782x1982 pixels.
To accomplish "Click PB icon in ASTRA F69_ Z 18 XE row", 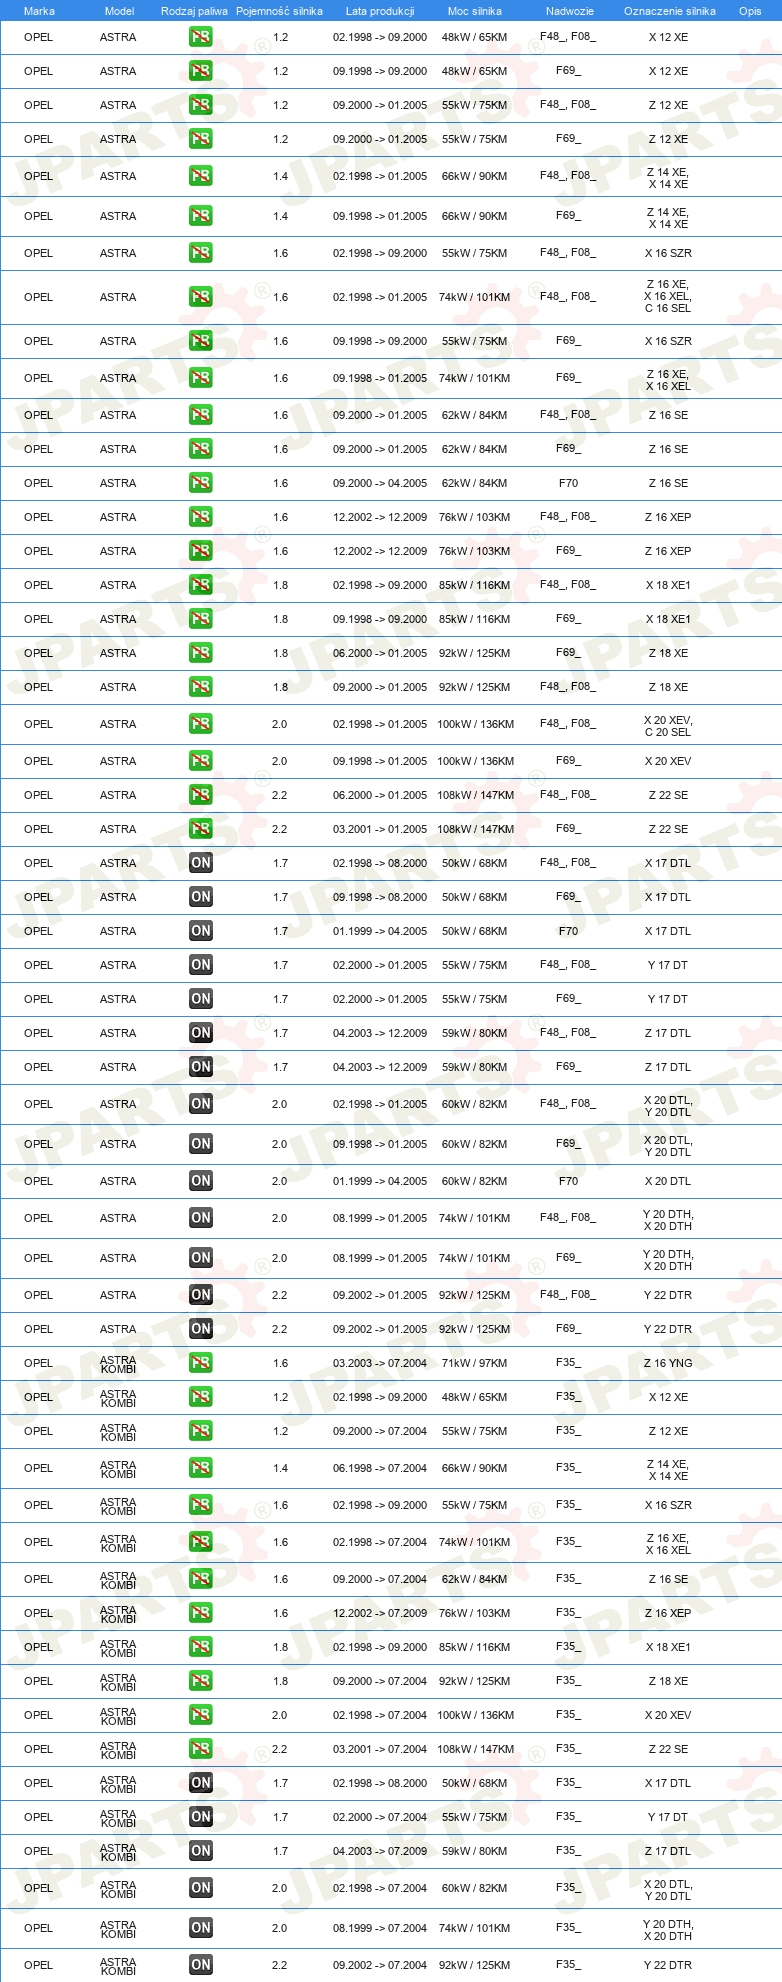I will coord(201,653).
